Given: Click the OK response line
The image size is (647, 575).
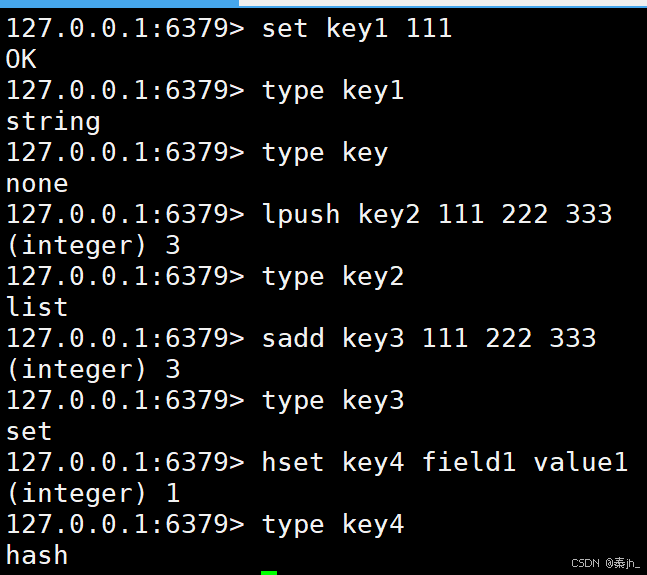Looking at the screenshot, I should coord(21,59).
